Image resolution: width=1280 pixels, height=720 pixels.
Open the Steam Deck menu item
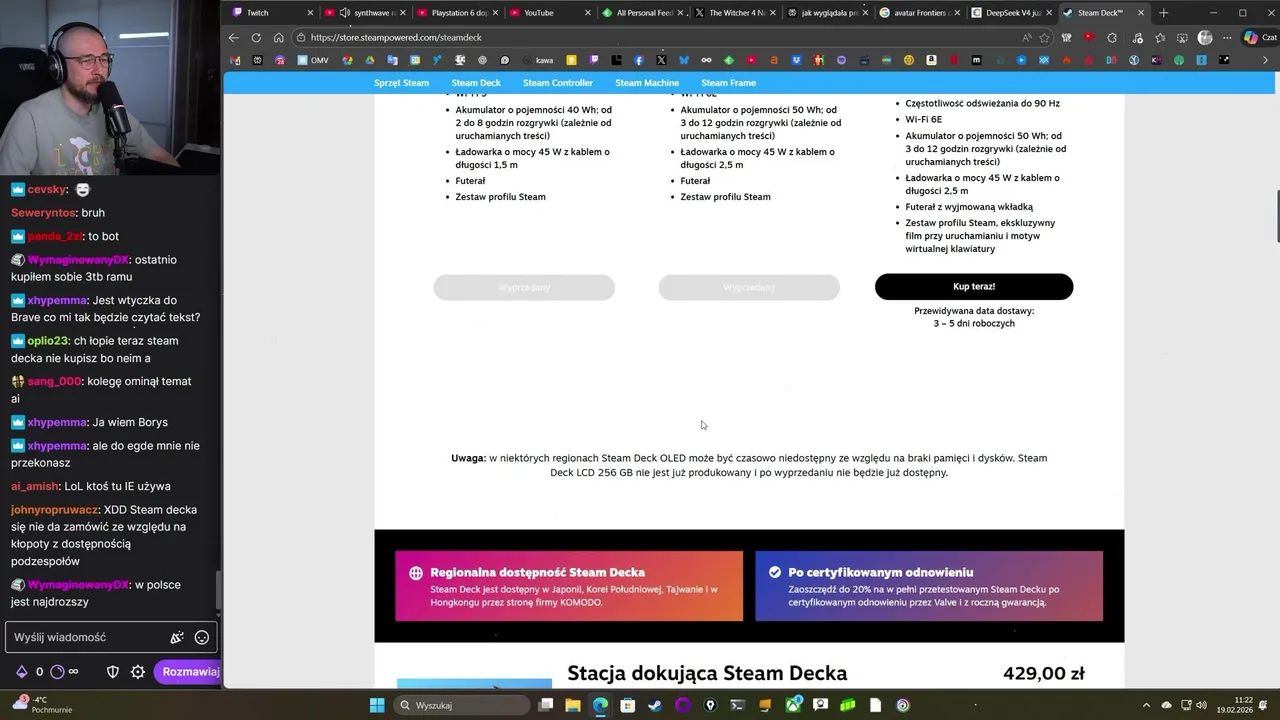[476, 83]
